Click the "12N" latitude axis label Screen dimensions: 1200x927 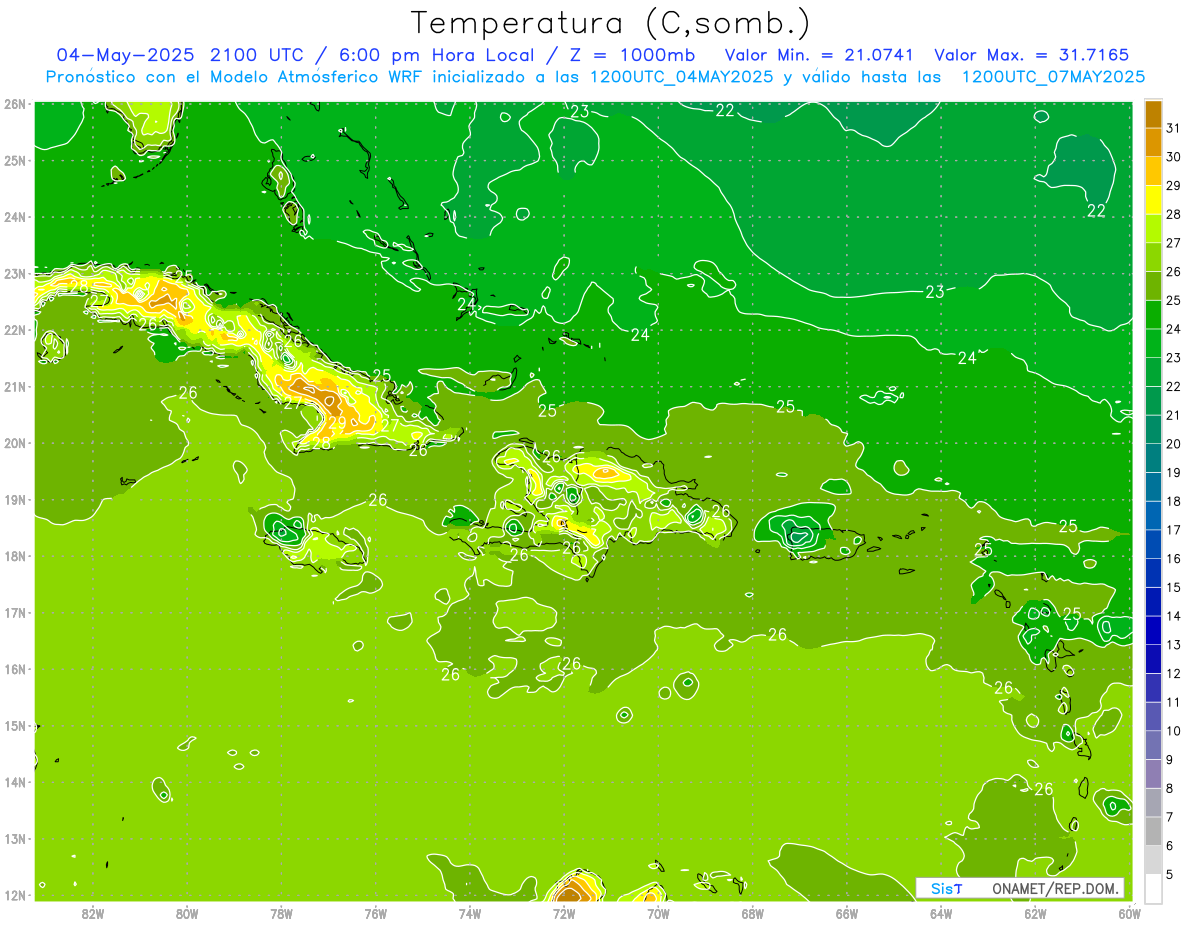(x=15, y=895)
